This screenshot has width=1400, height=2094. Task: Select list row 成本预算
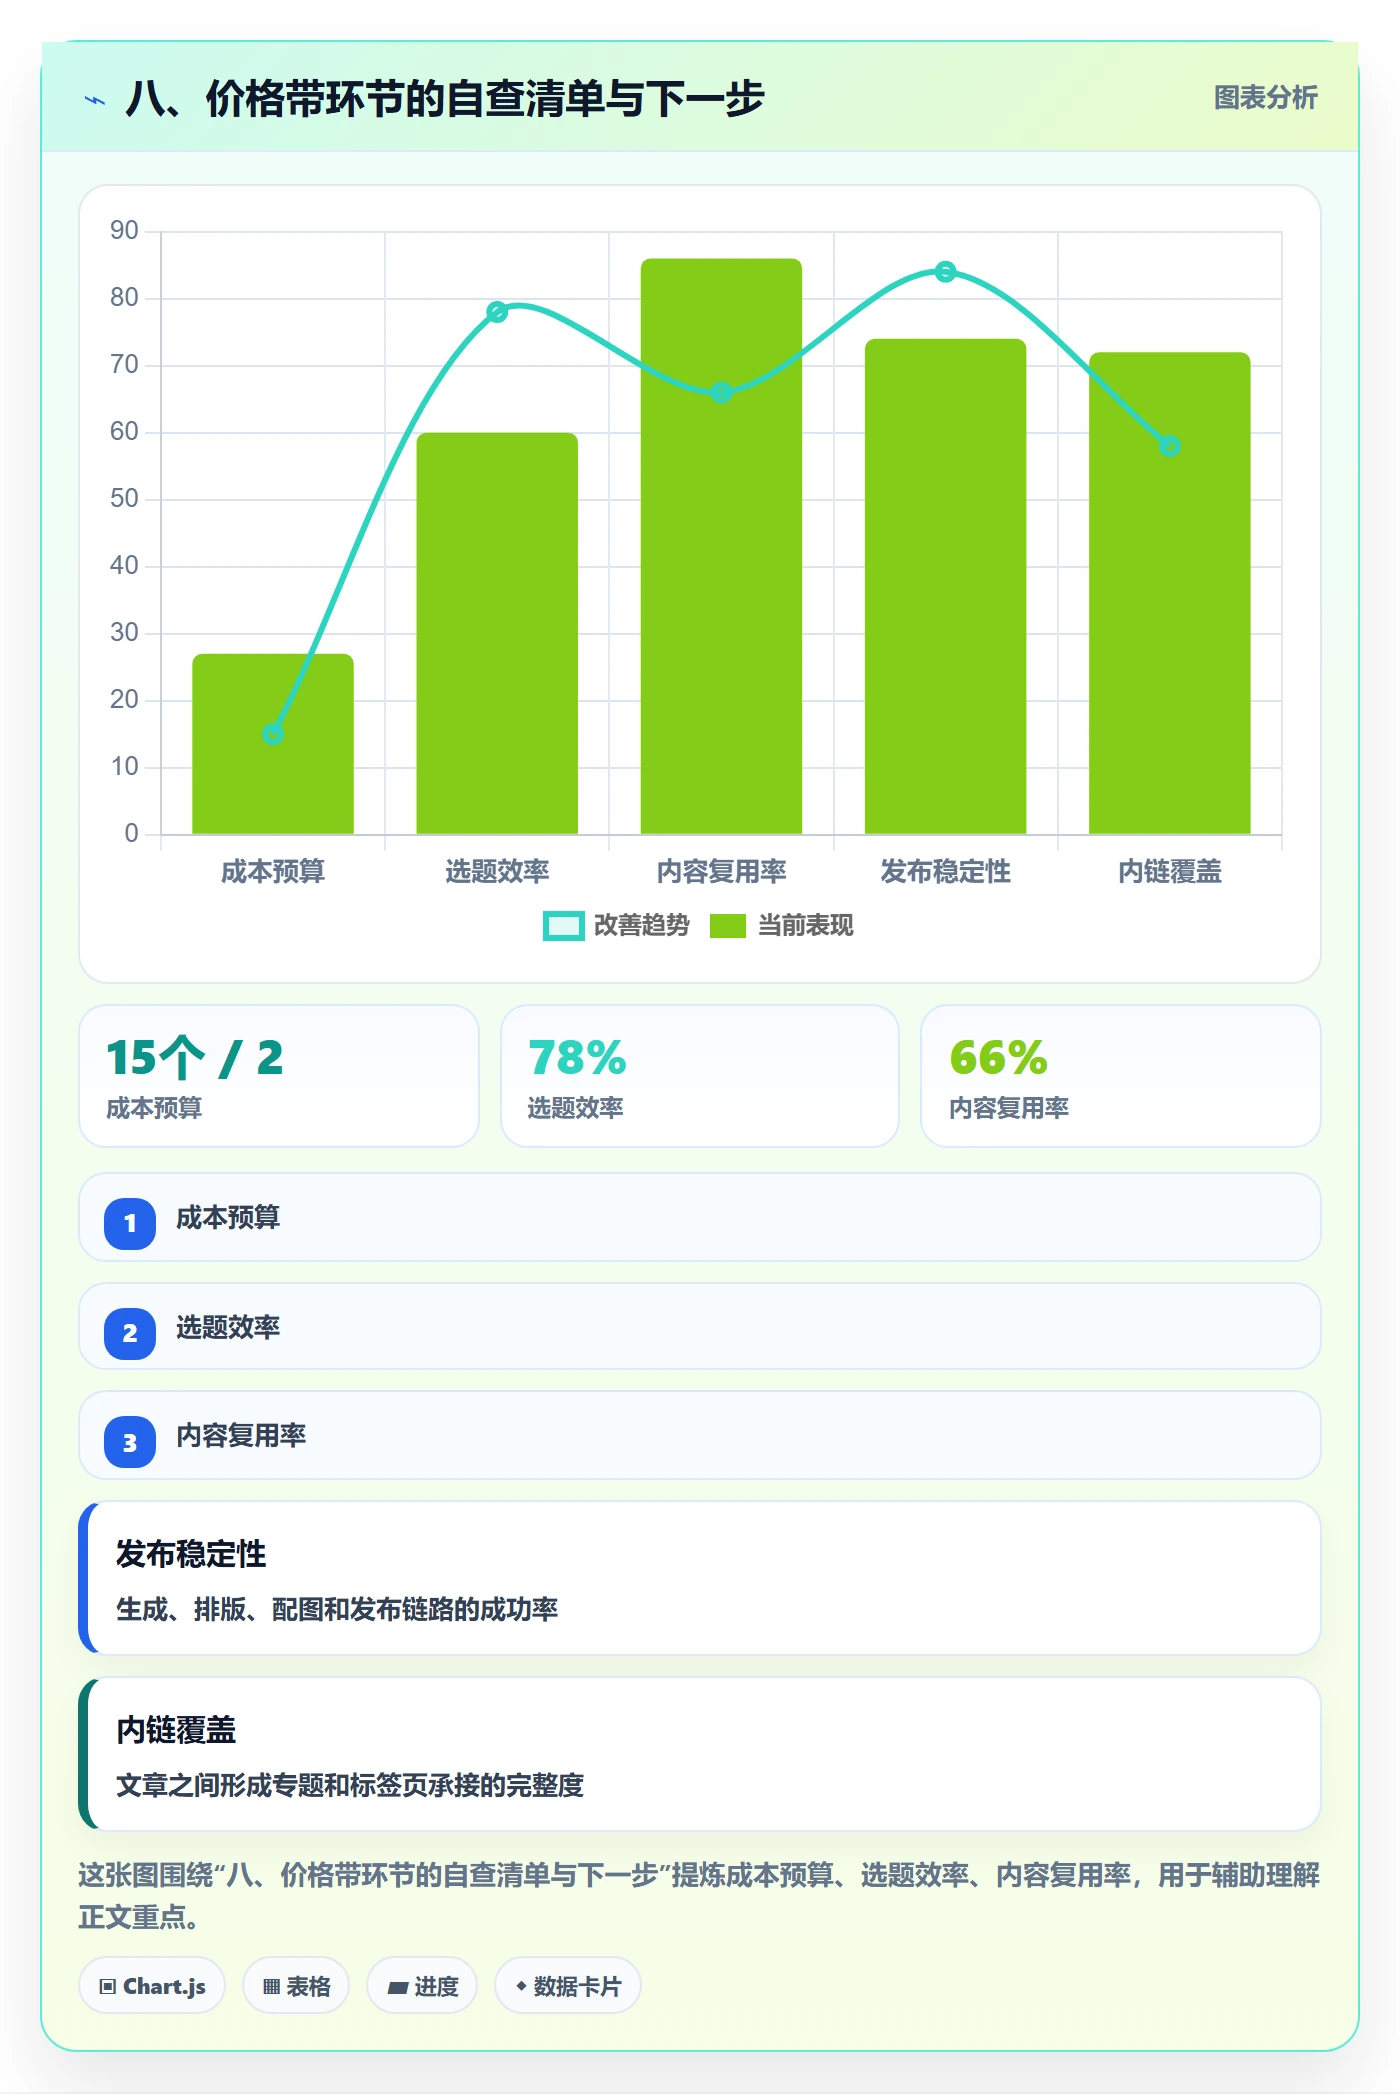tap(700, 1217)
